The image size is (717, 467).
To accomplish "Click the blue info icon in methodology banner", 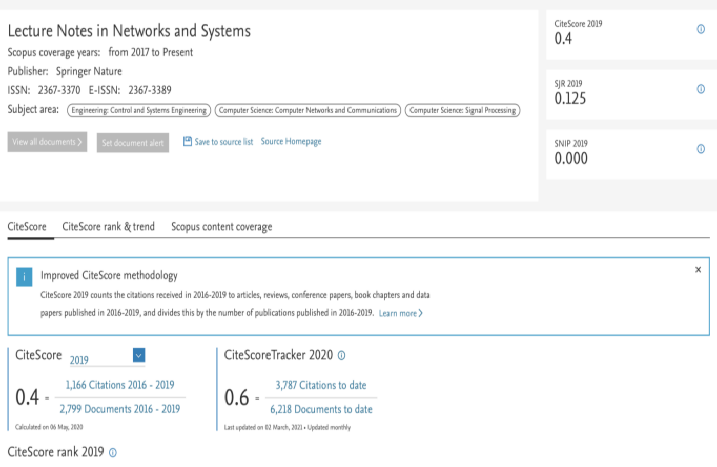I will click(x=24, y=277).
